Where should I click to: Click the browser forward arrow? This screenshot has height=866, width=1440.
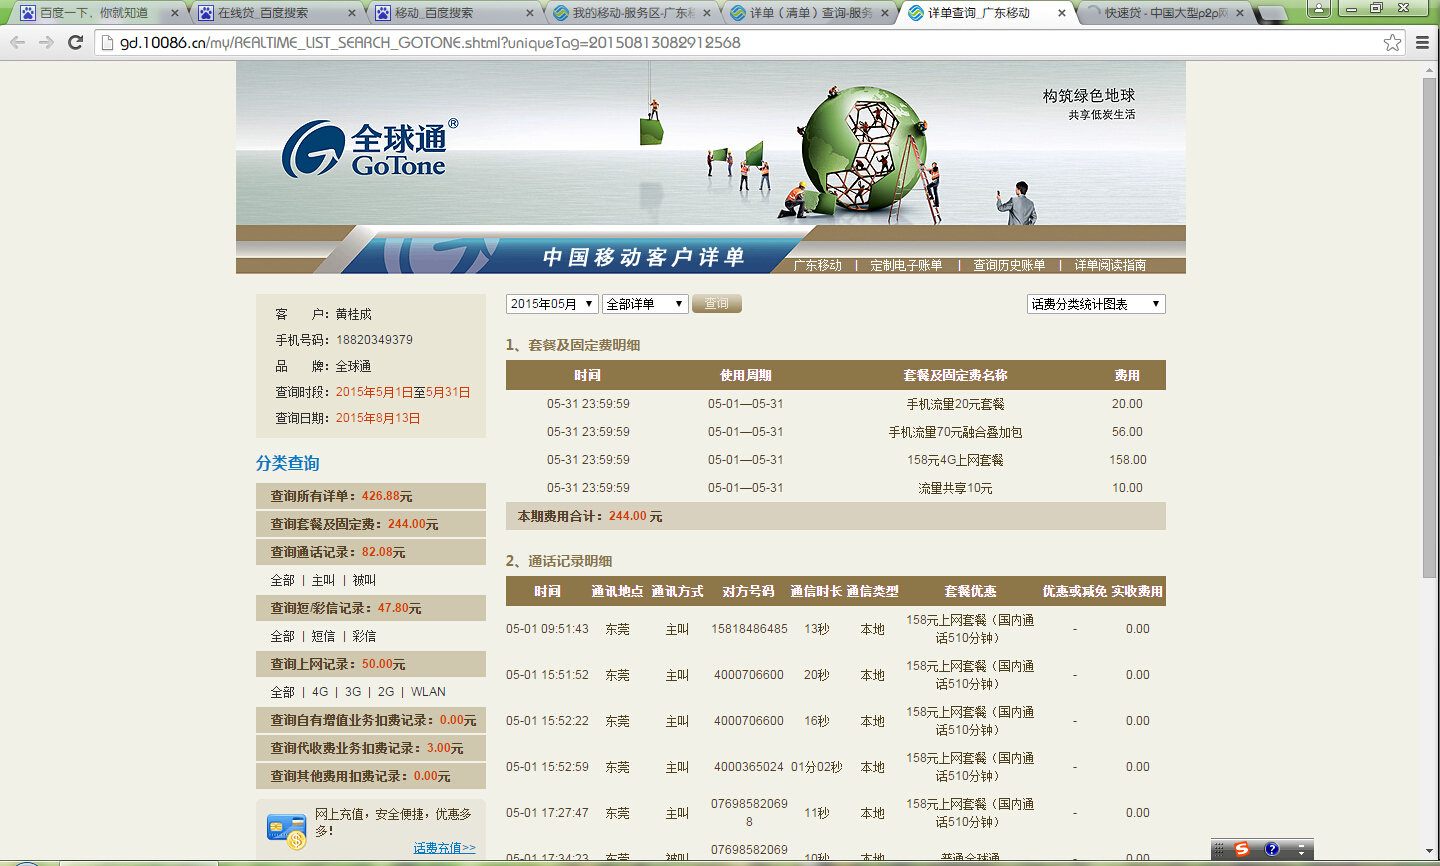coord(46,43)
